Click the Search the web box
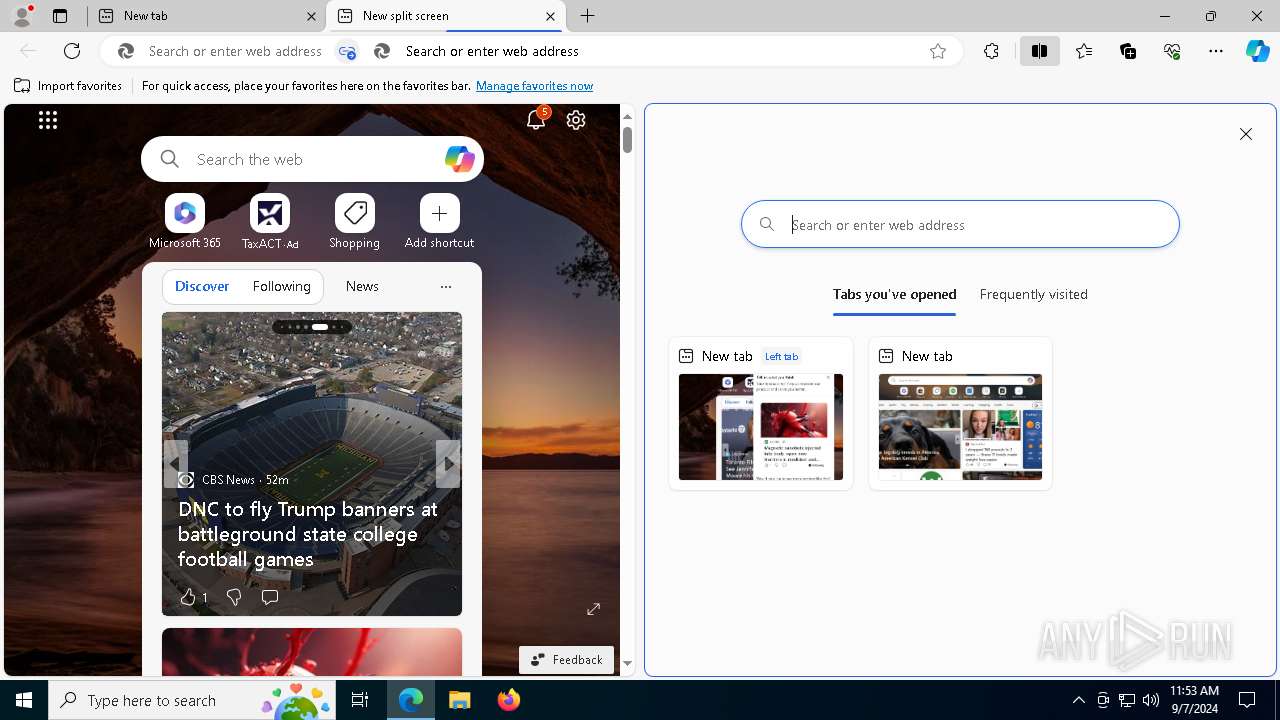 point(312,159)
